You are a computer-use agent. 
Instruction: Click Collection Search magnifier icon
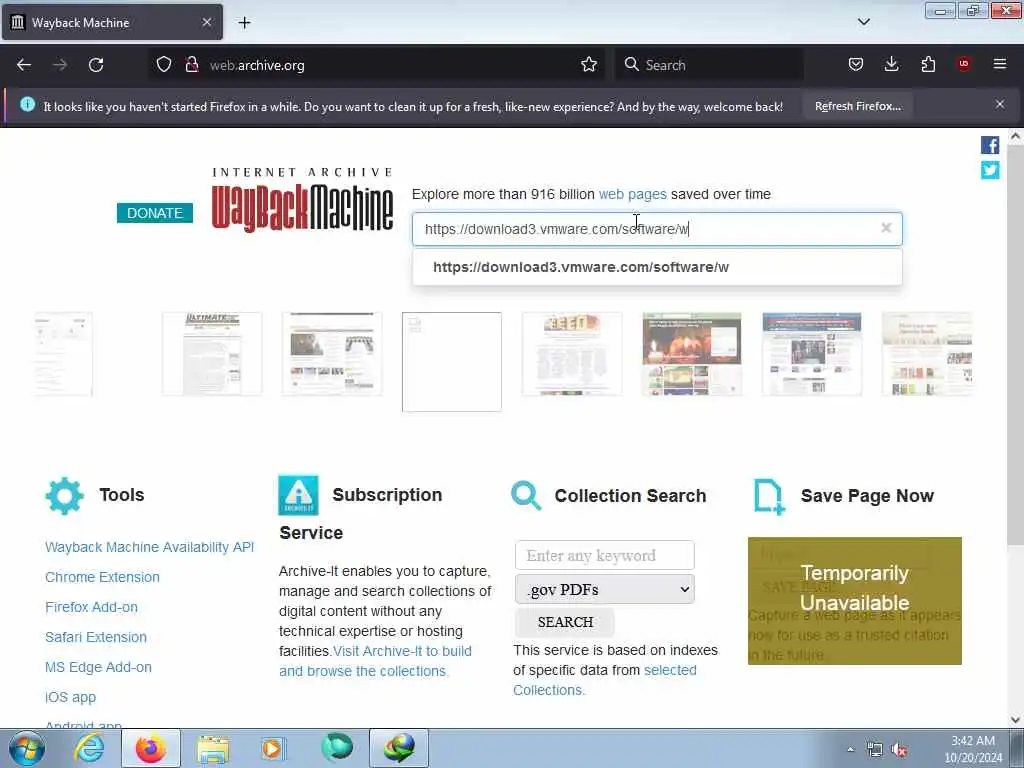click(526, 496)
